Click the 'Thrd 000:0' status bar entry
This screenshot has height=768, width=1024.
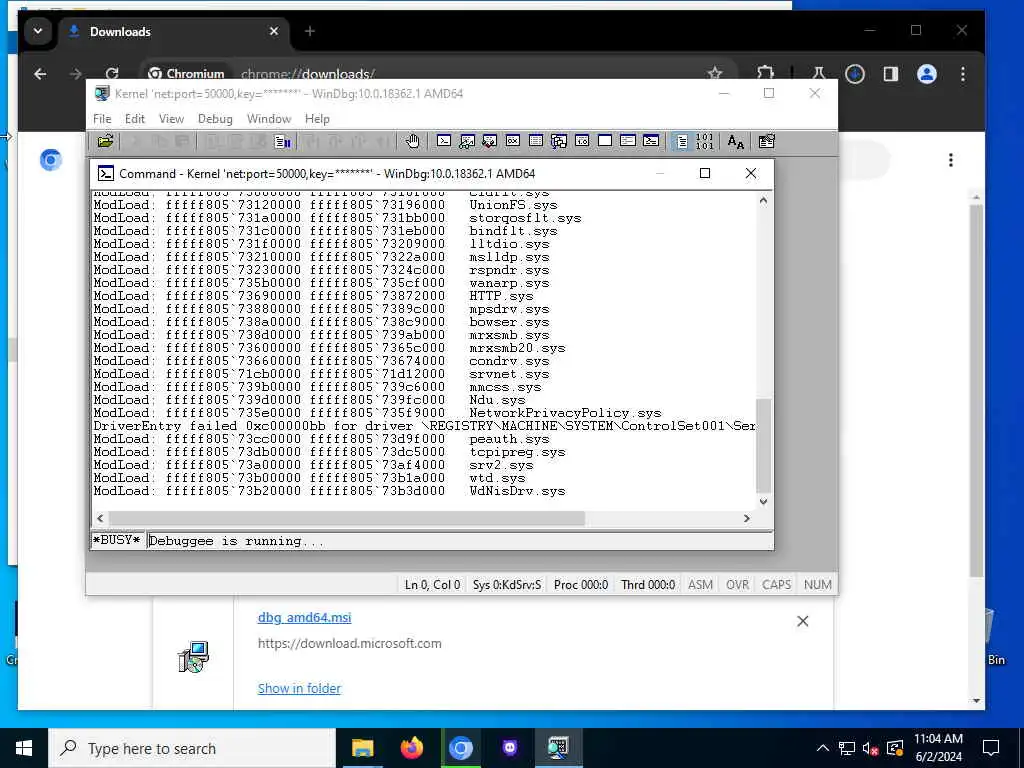click(648, 584)
